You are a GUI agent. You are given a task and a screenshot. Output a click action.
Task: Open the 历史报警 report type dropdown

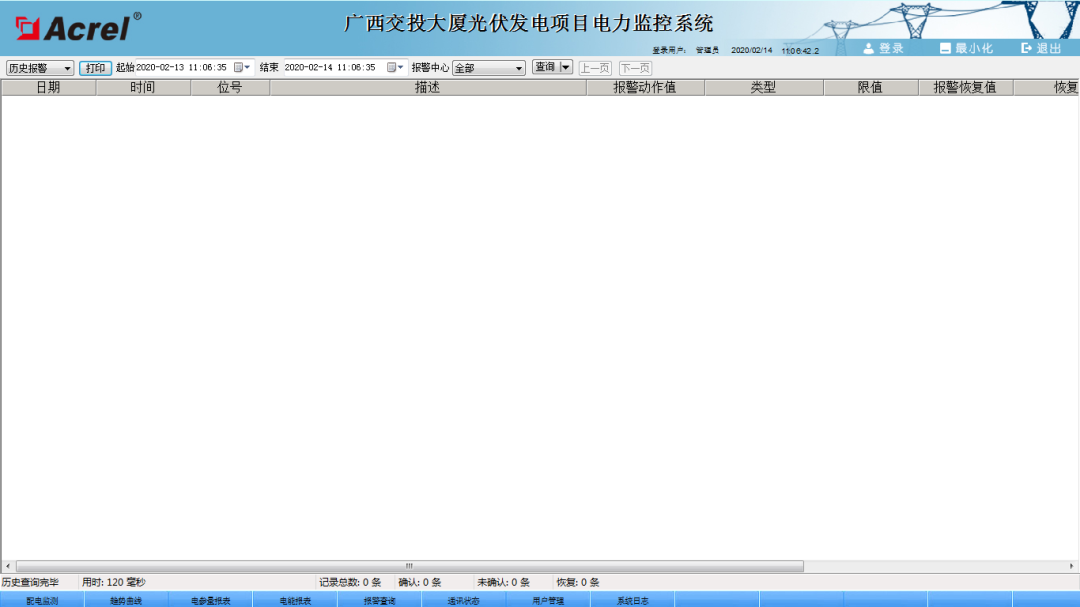click(69, 67)
